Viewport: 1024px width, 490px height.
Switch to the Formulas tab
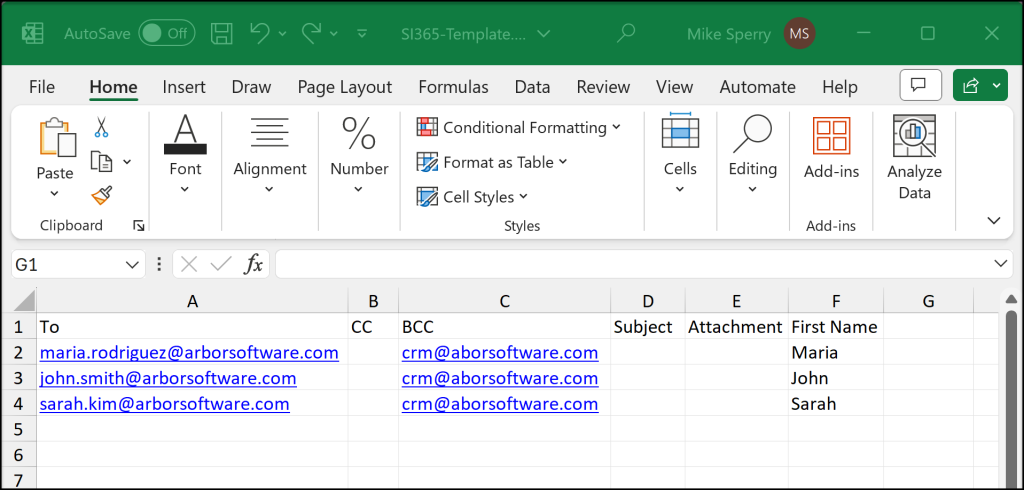coord(453,87)
